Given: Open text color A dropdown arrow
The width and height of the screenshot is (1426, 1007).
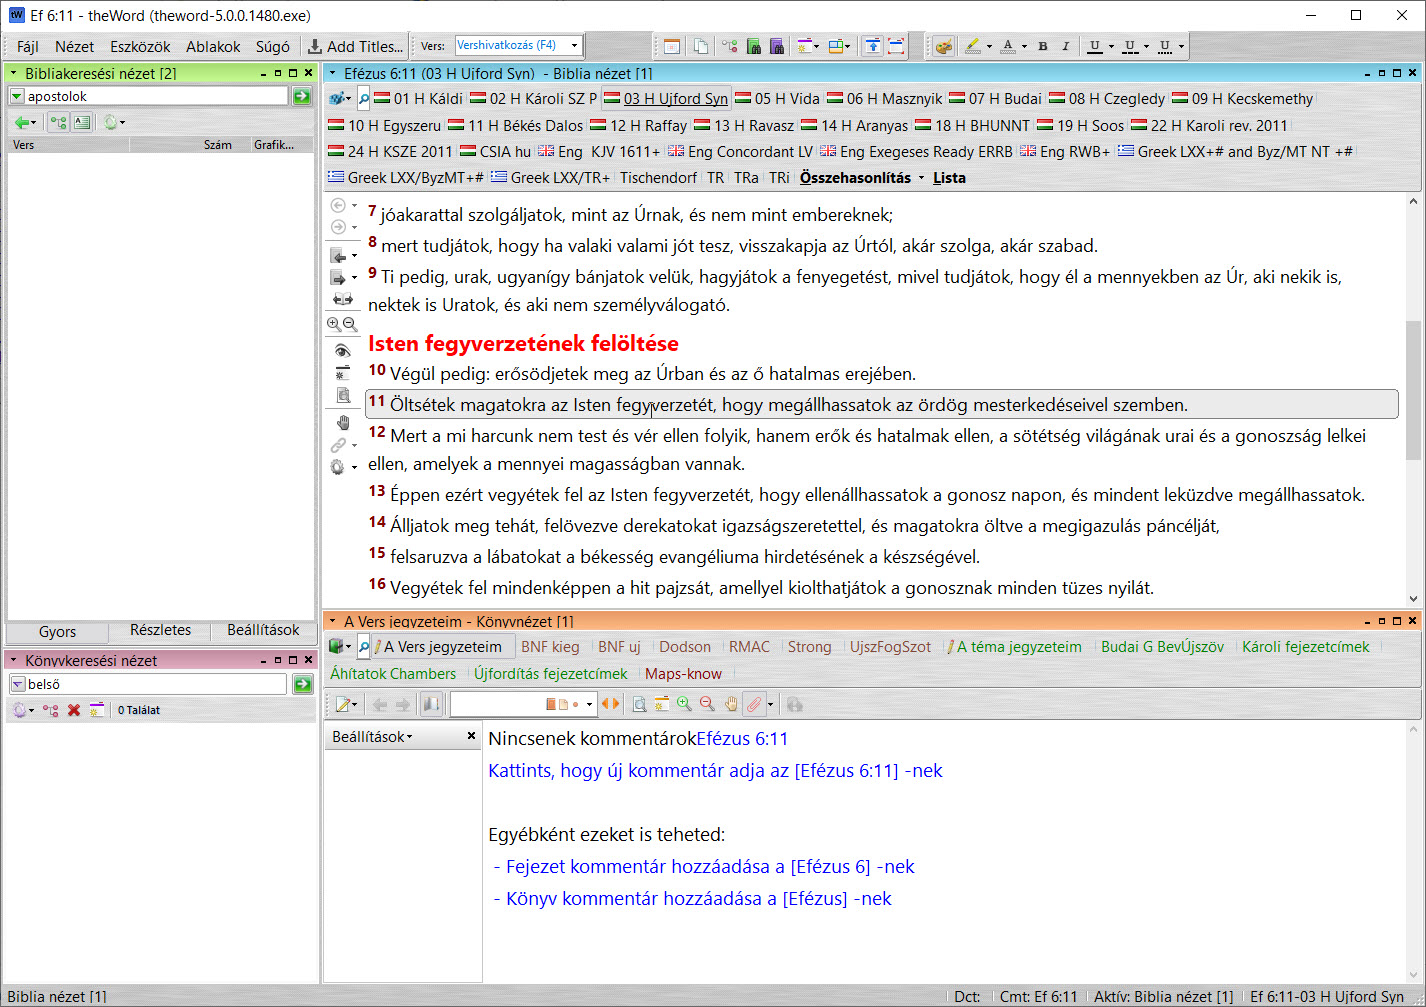Looking at the screenshot, I should 1025,46.
